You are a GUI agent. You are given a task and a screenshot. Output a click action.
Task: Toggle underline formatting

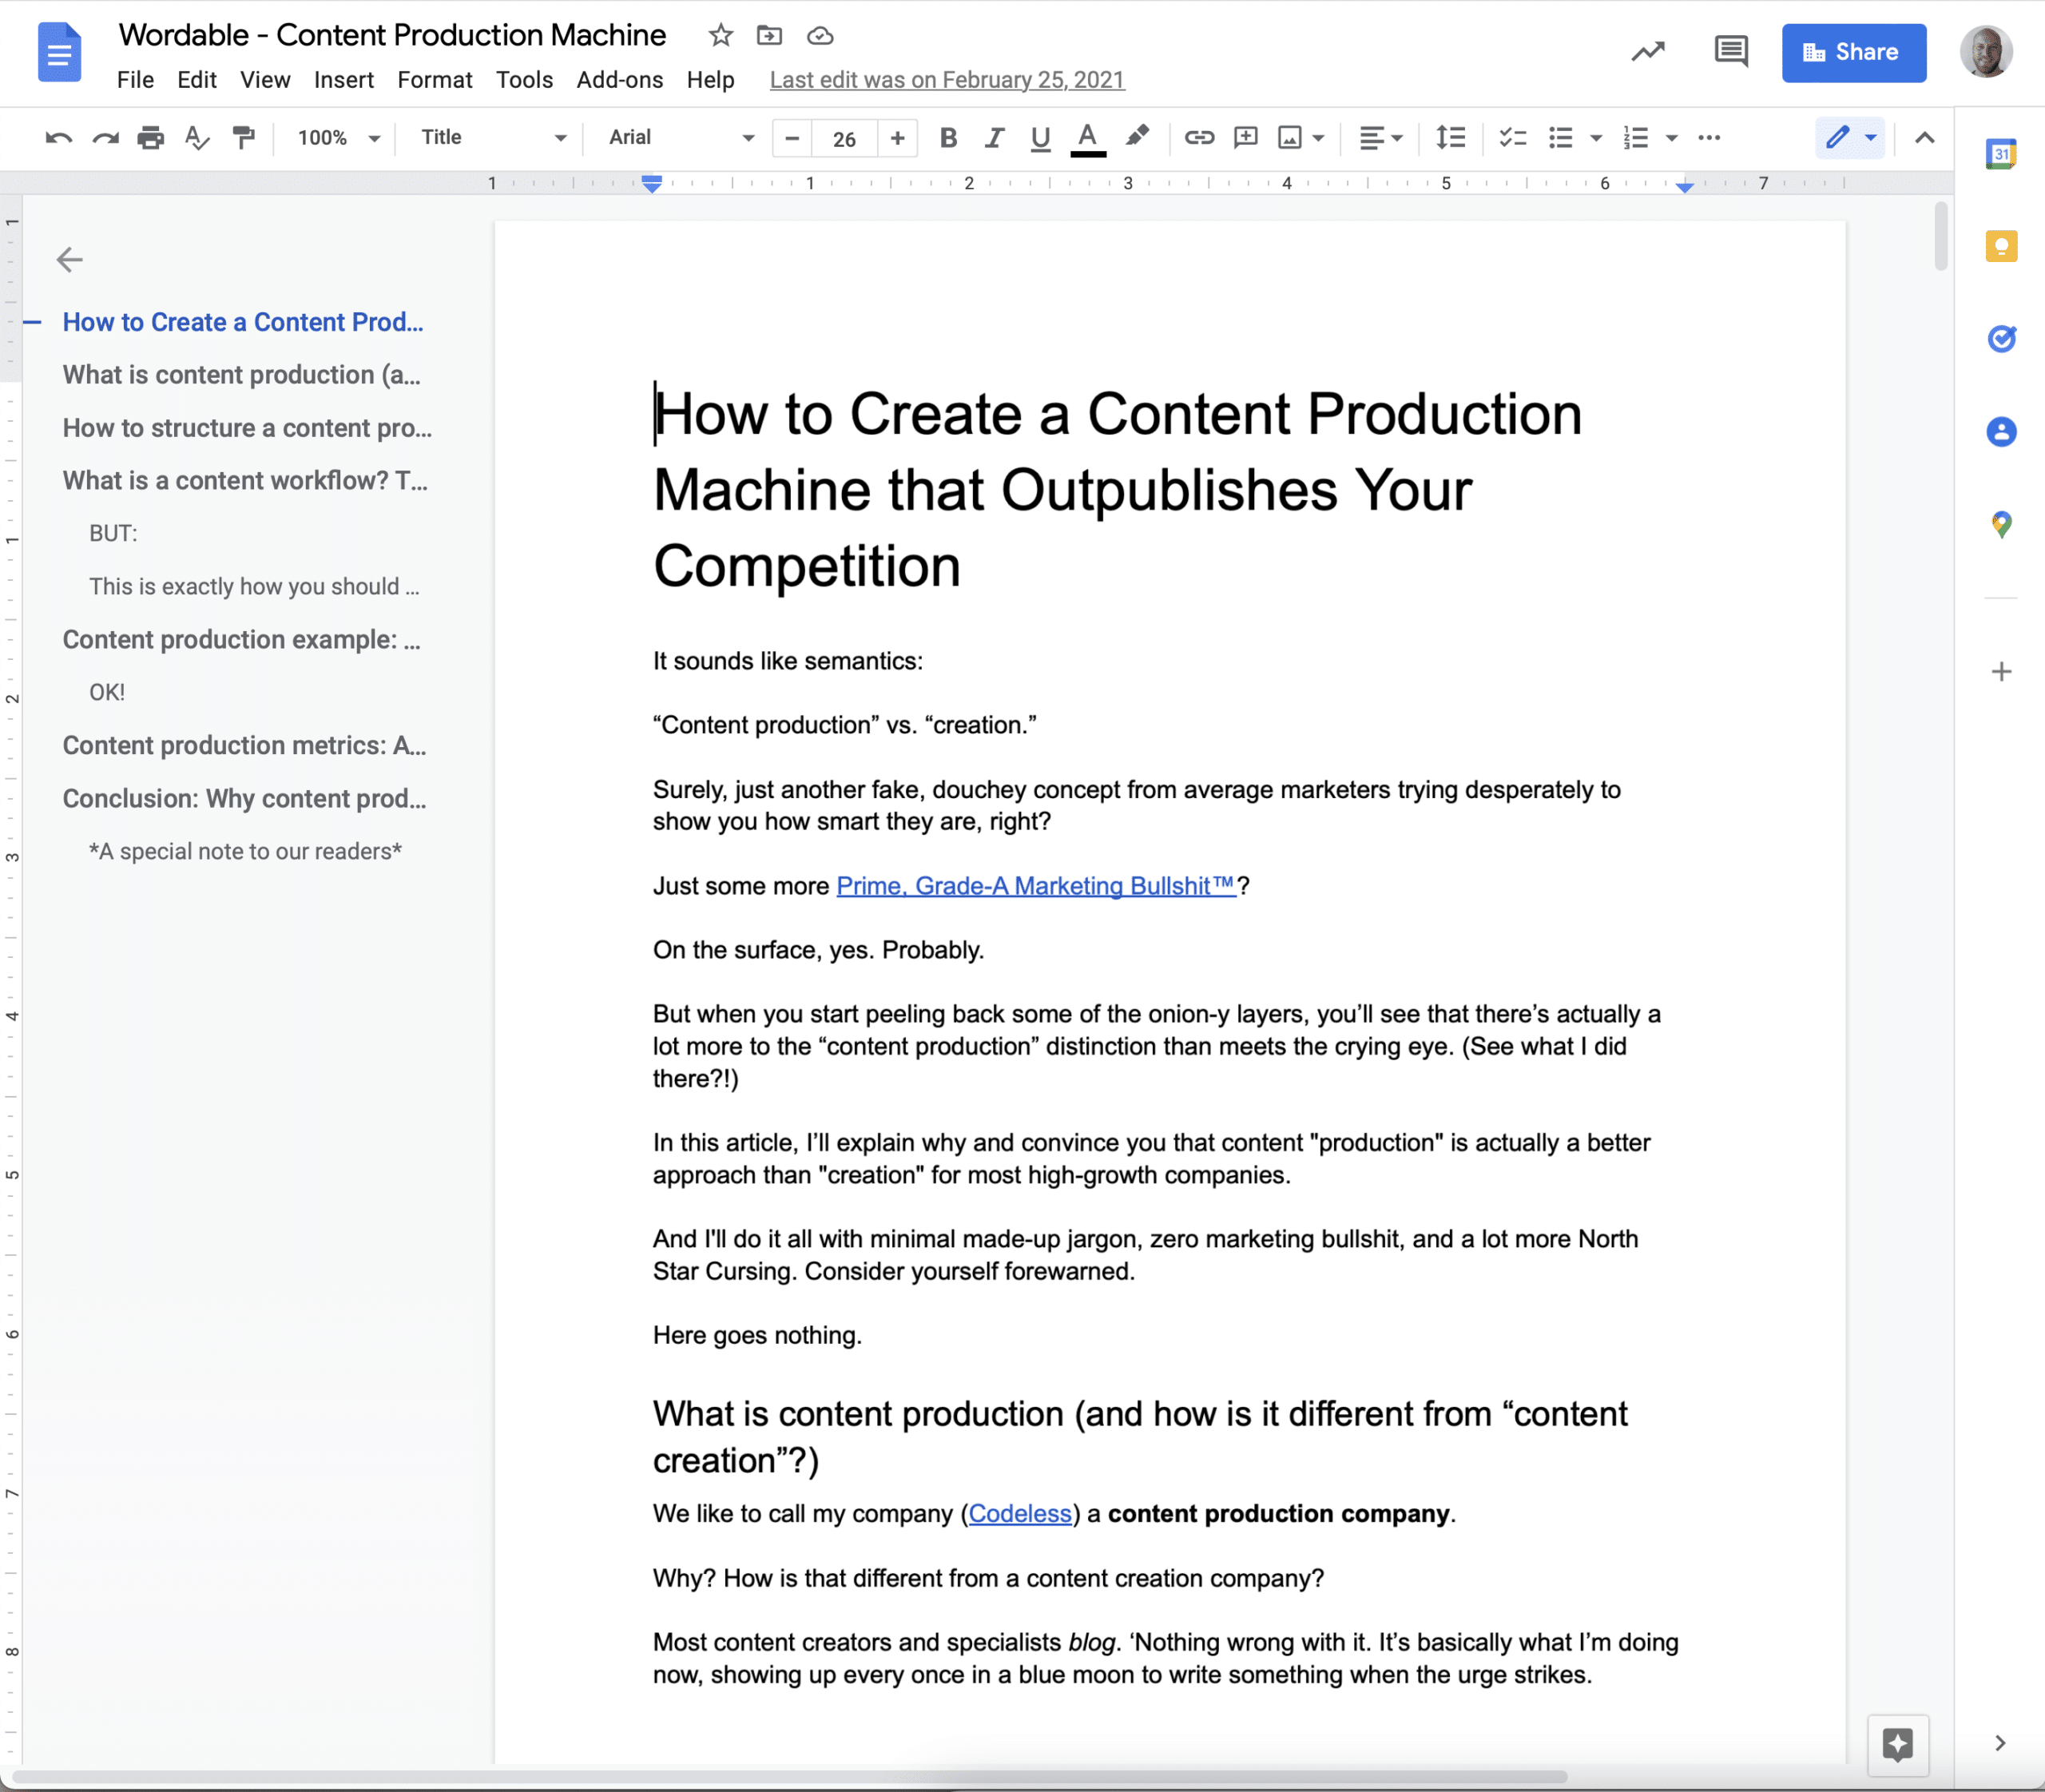pos(1040,137)
